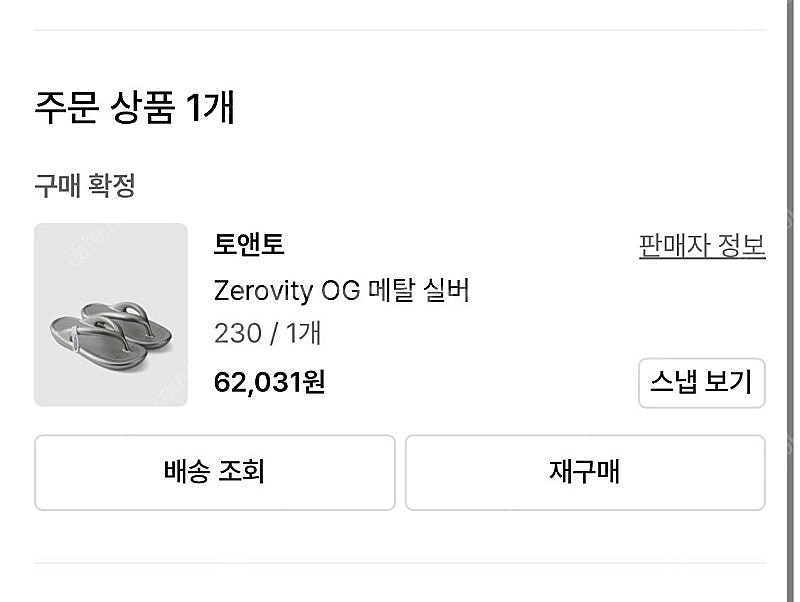Open the silver flip-flop product thumbnail
The image size is (800, 602).
click(111, 315)
